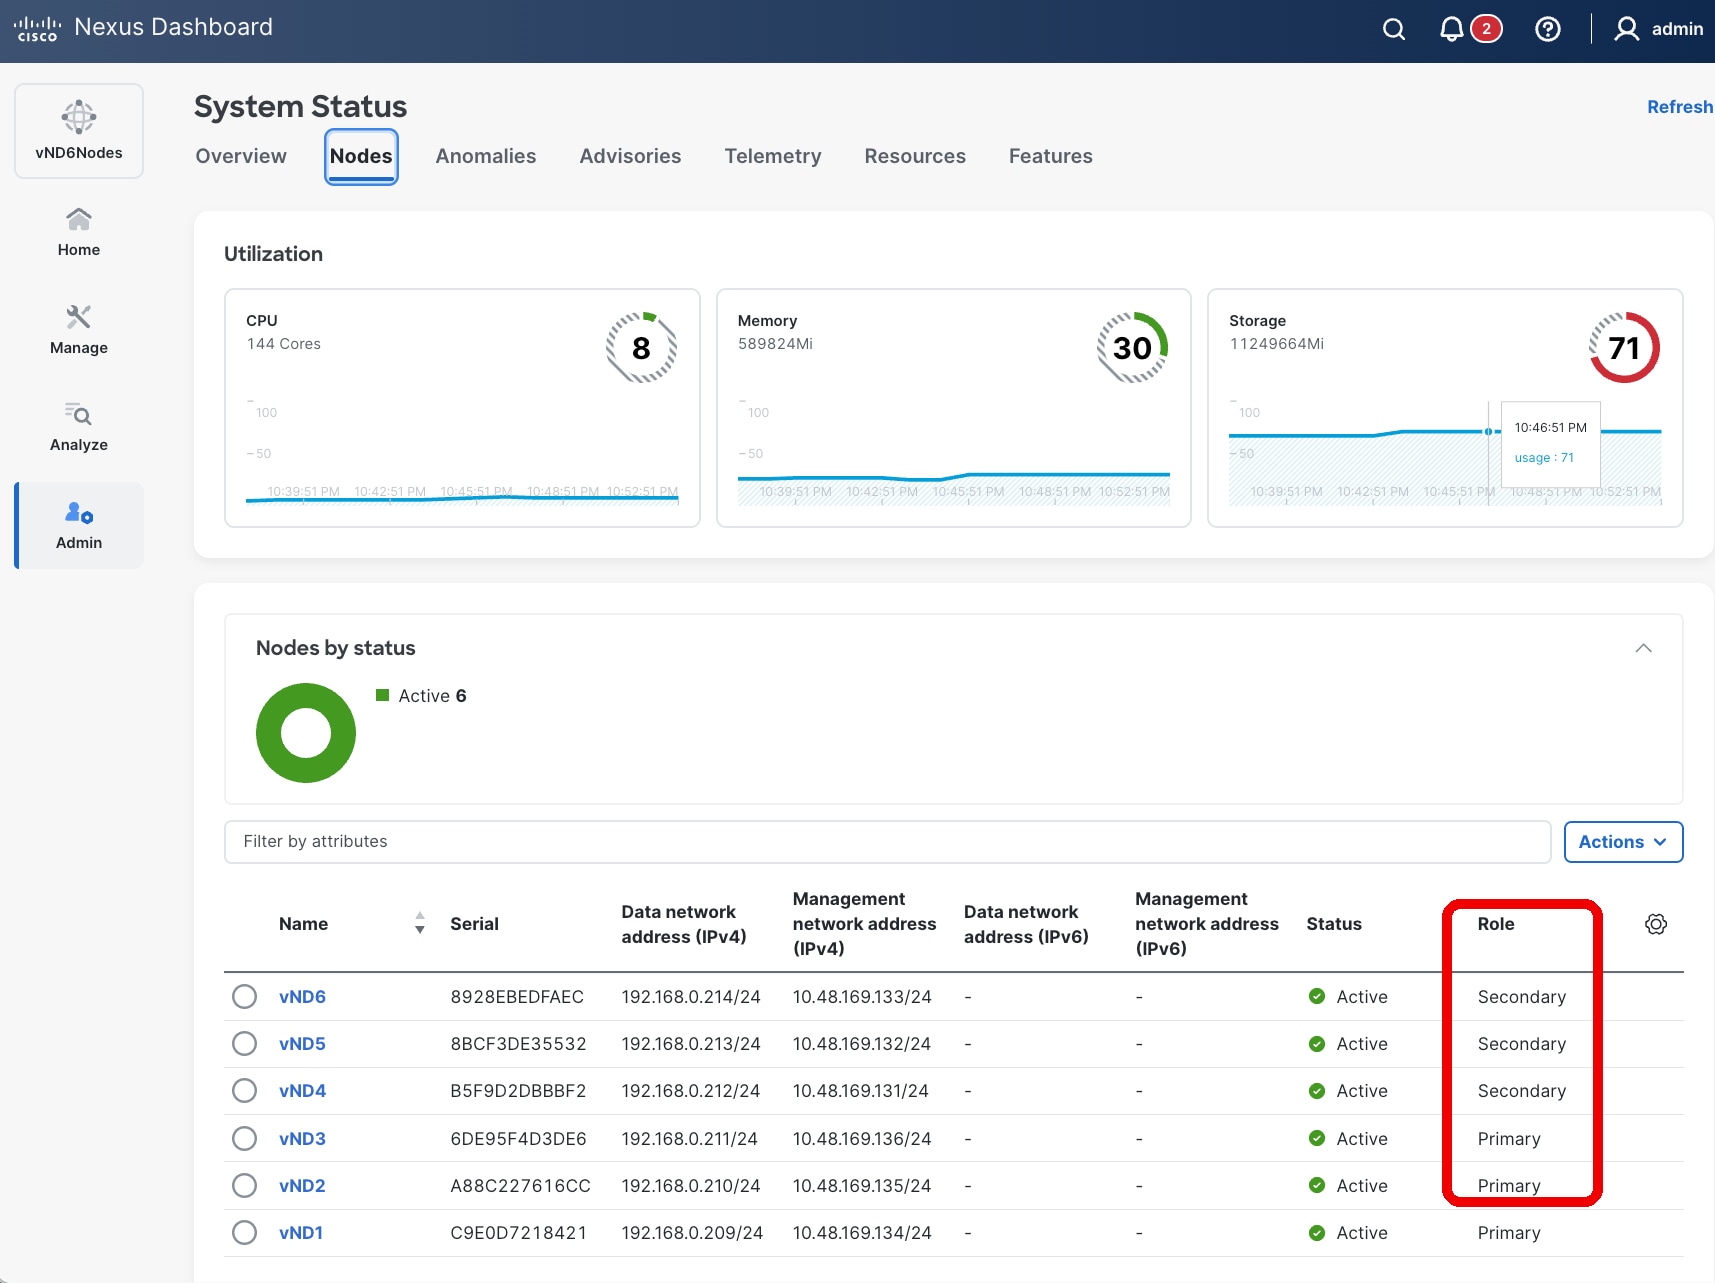Click the 192.168.0.213/24 data address
Screen dimensions: 1715x1283
(x=691, y=1044)
